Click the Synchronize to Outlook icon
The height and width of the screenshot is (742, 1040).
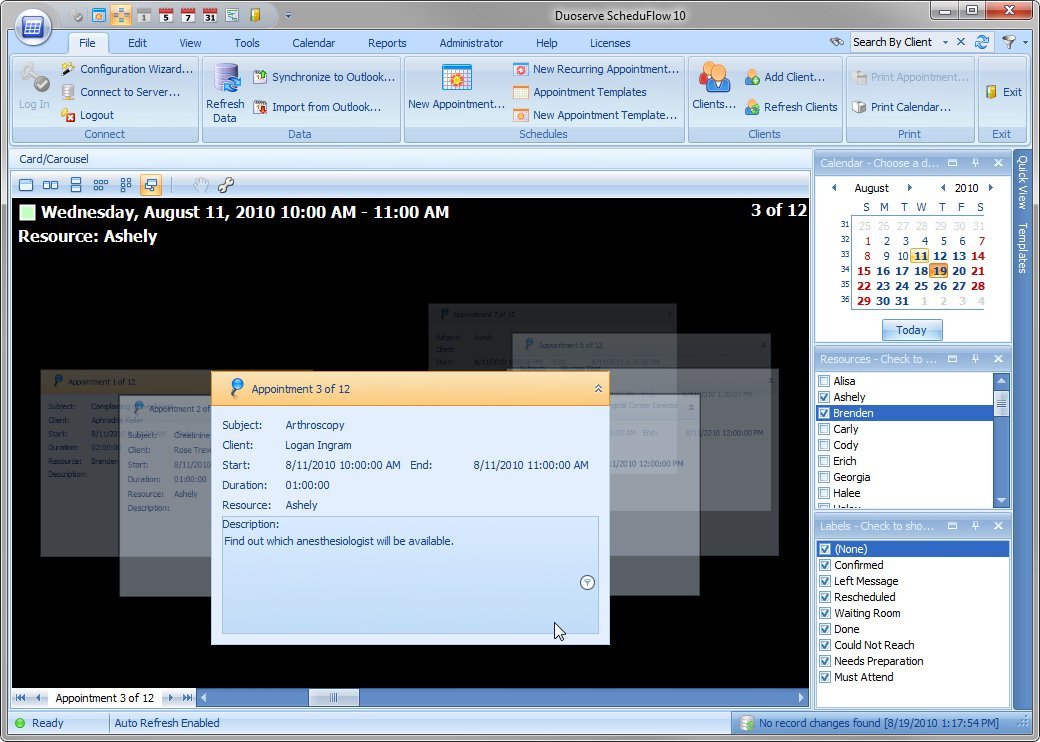pyautogui.click(x=261, y=75)
